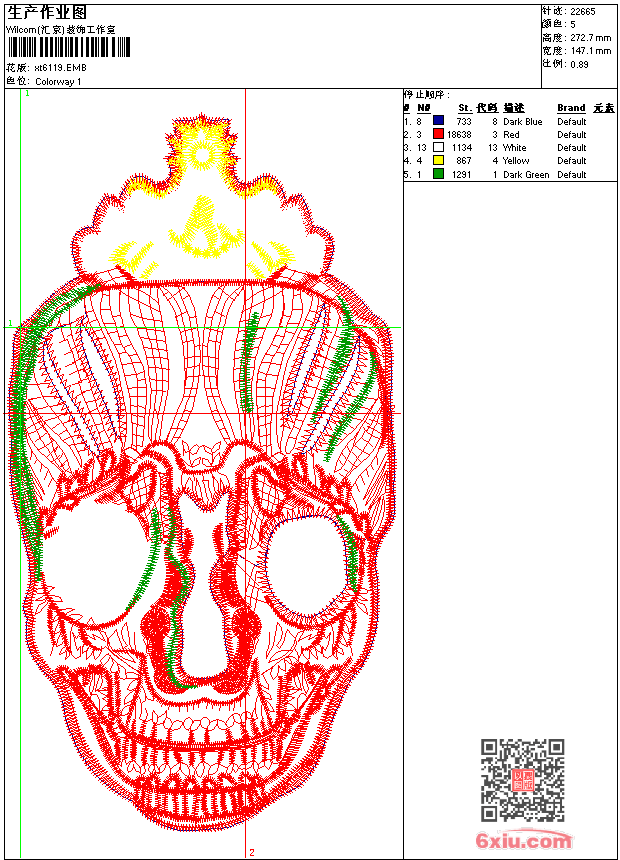The width and height of the screenshot is (620, 860).
Task: Click the Dark Blue color swatch
Action: coord(438,121)
